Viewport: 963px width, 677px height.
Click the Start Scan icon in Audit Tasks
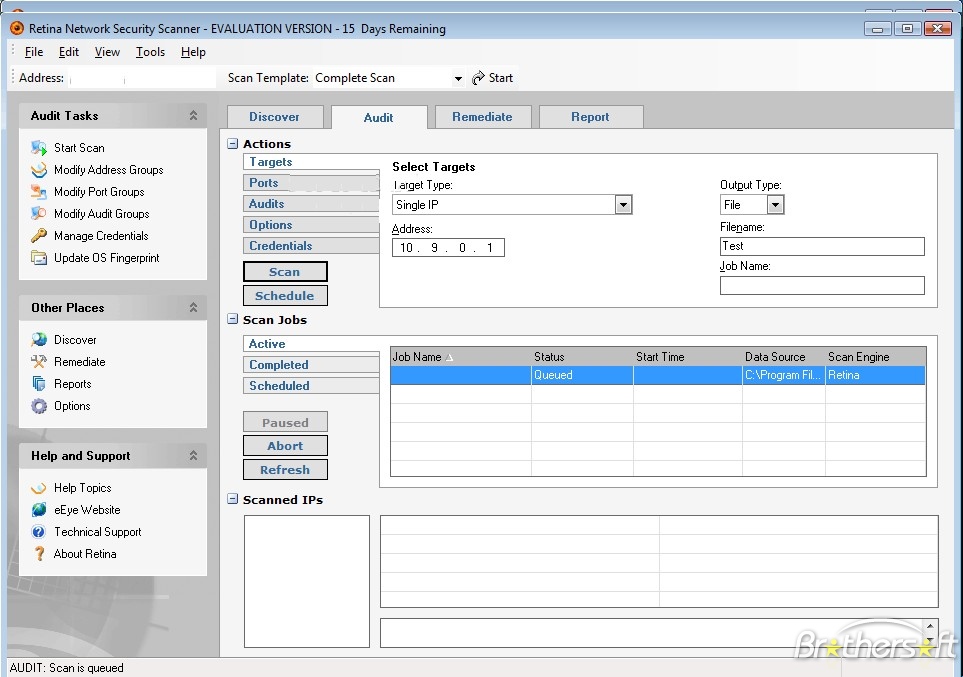pyautogui.click(x=39, y=148)
